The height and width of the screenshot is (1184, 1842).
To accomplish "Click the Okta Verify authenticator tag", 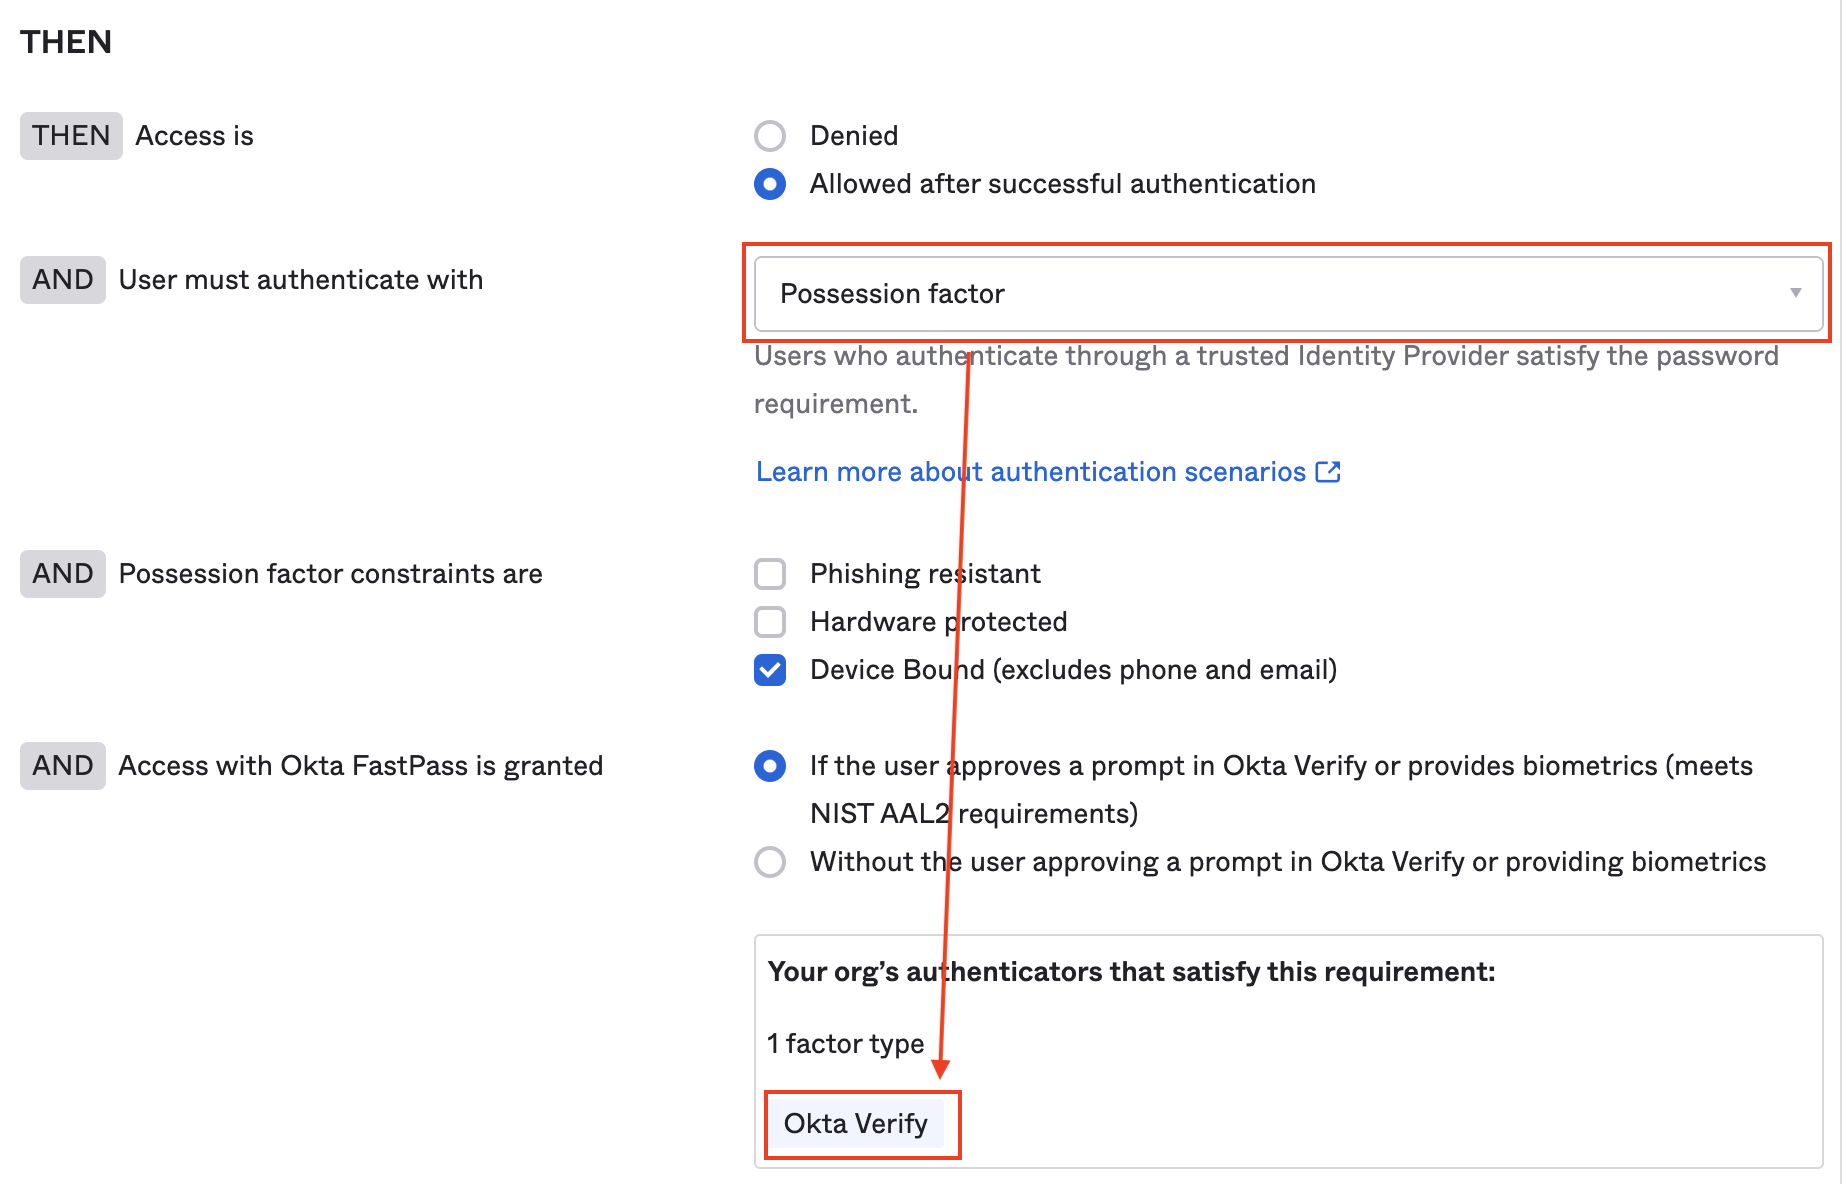I will point(856,1124).
